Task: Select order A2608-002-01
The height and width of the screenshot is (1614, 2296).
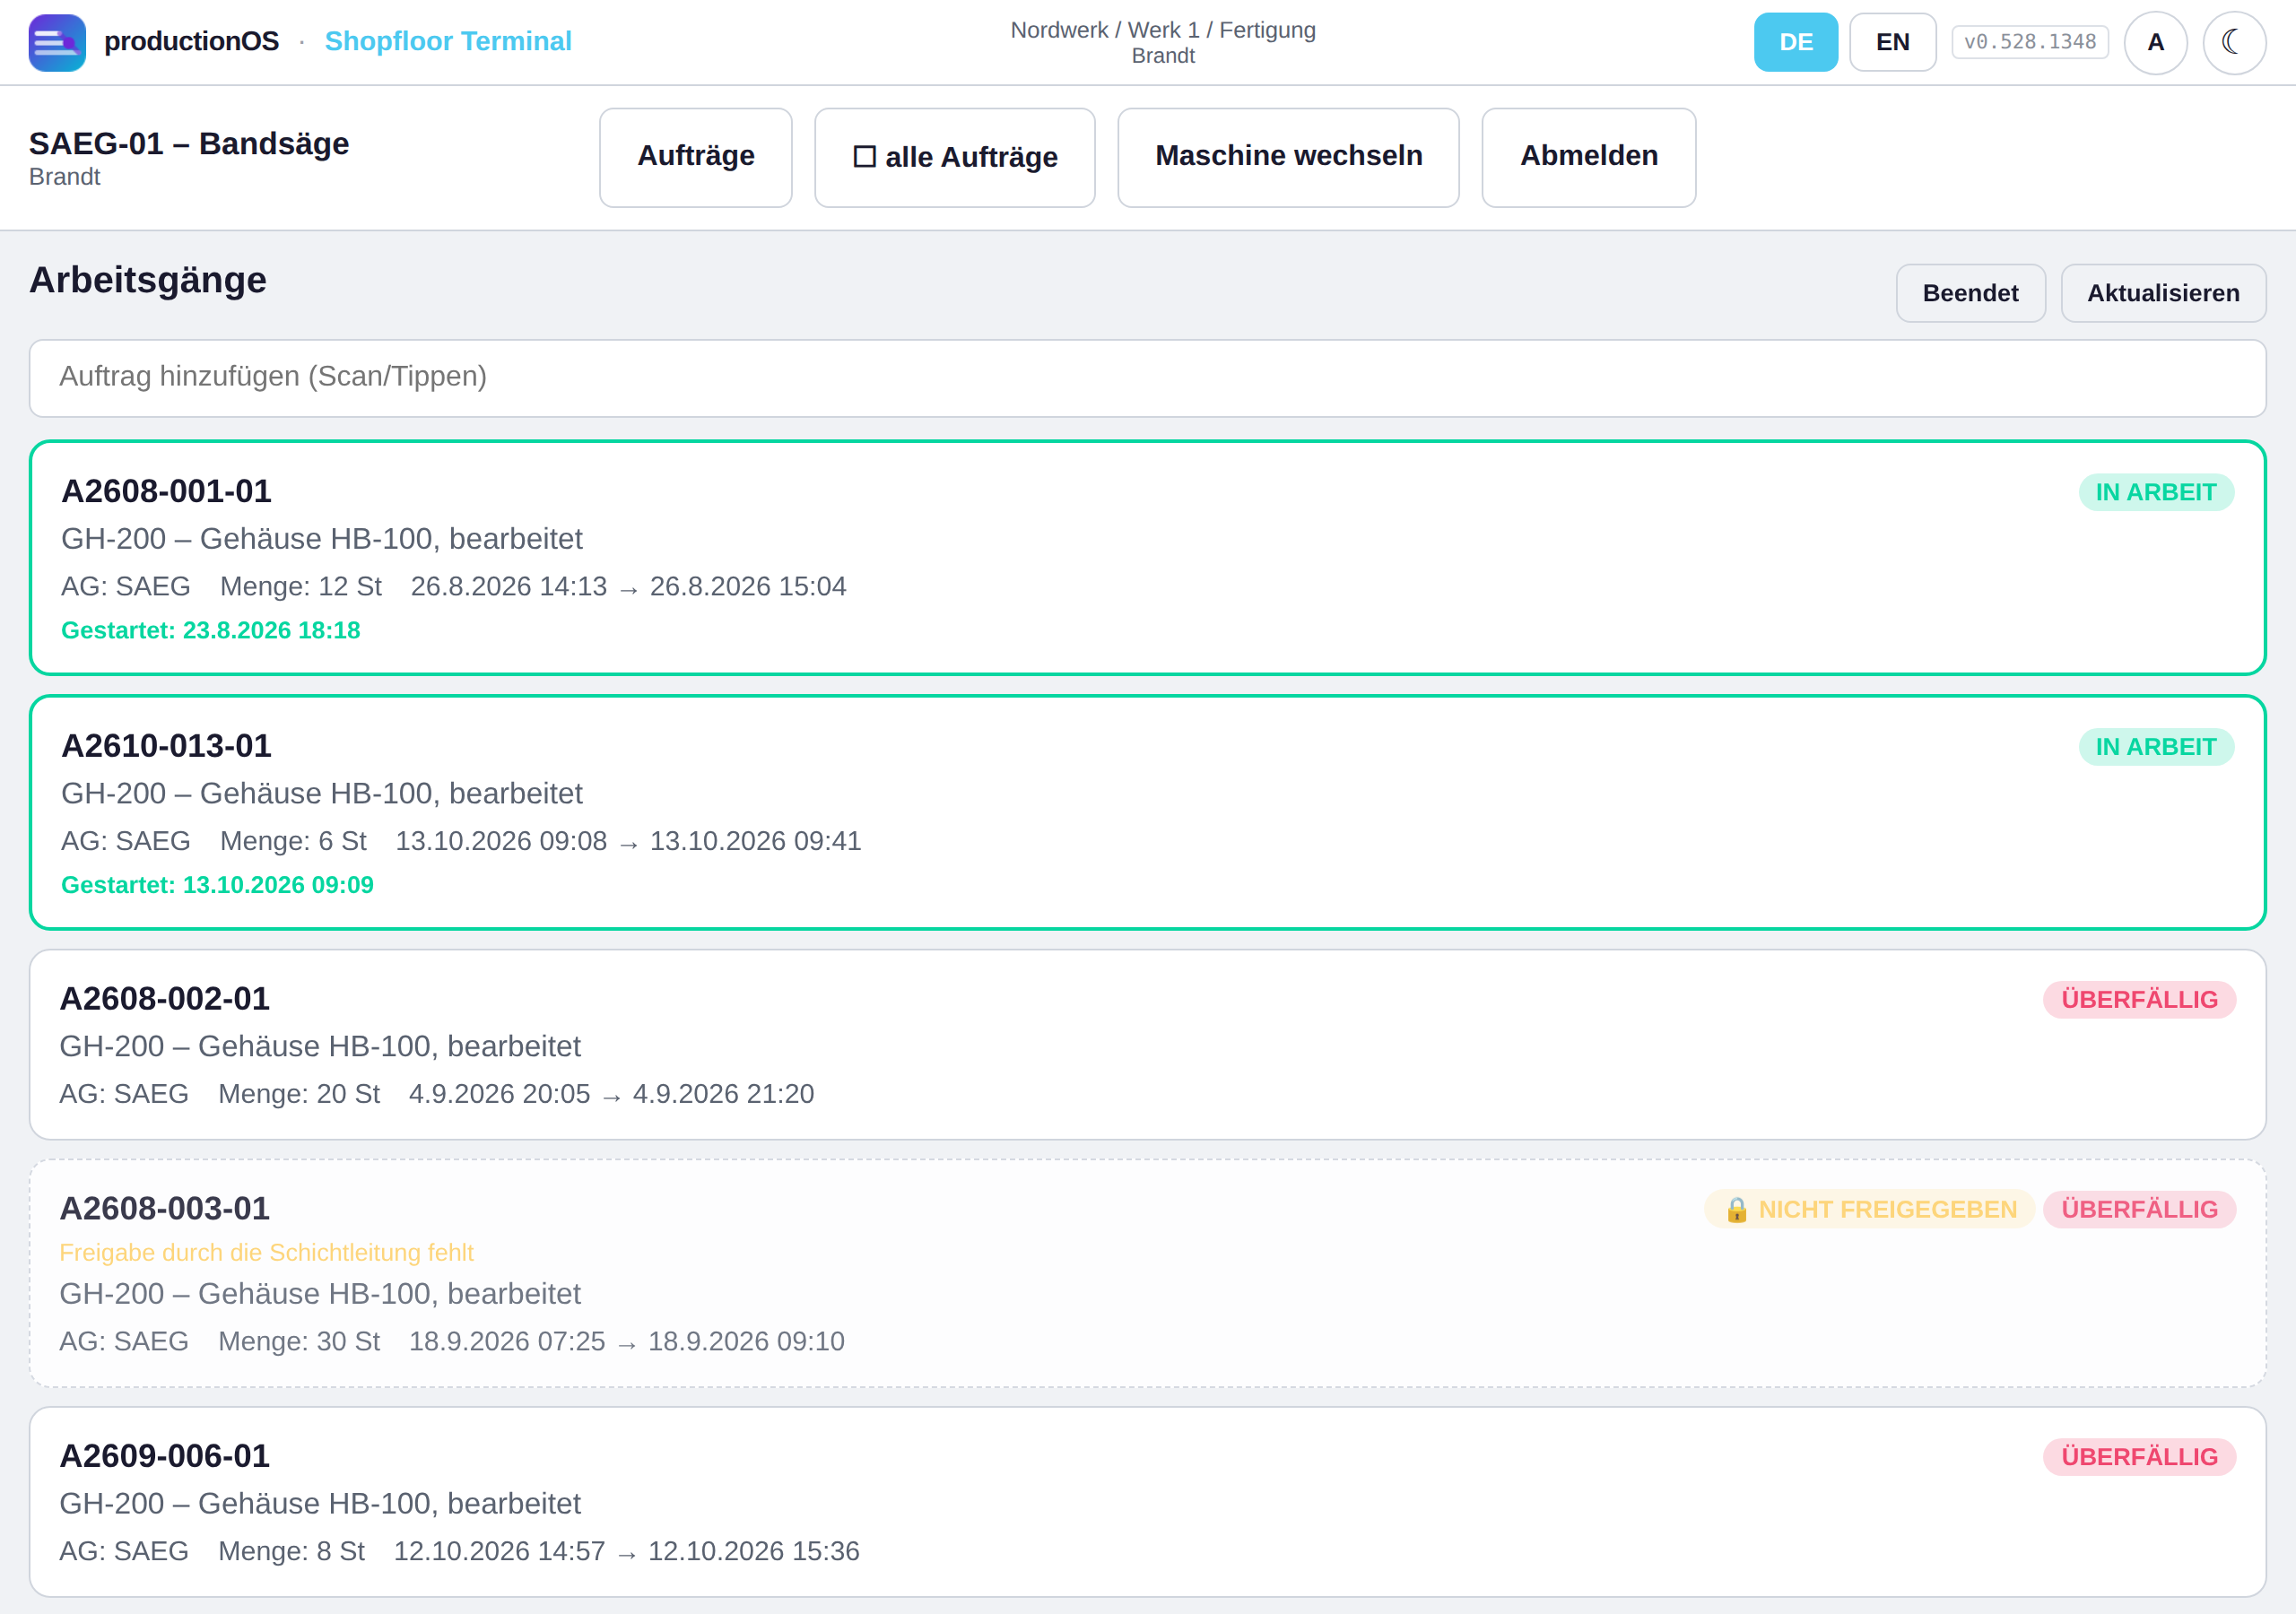Action: [x=1147, y=1044]
